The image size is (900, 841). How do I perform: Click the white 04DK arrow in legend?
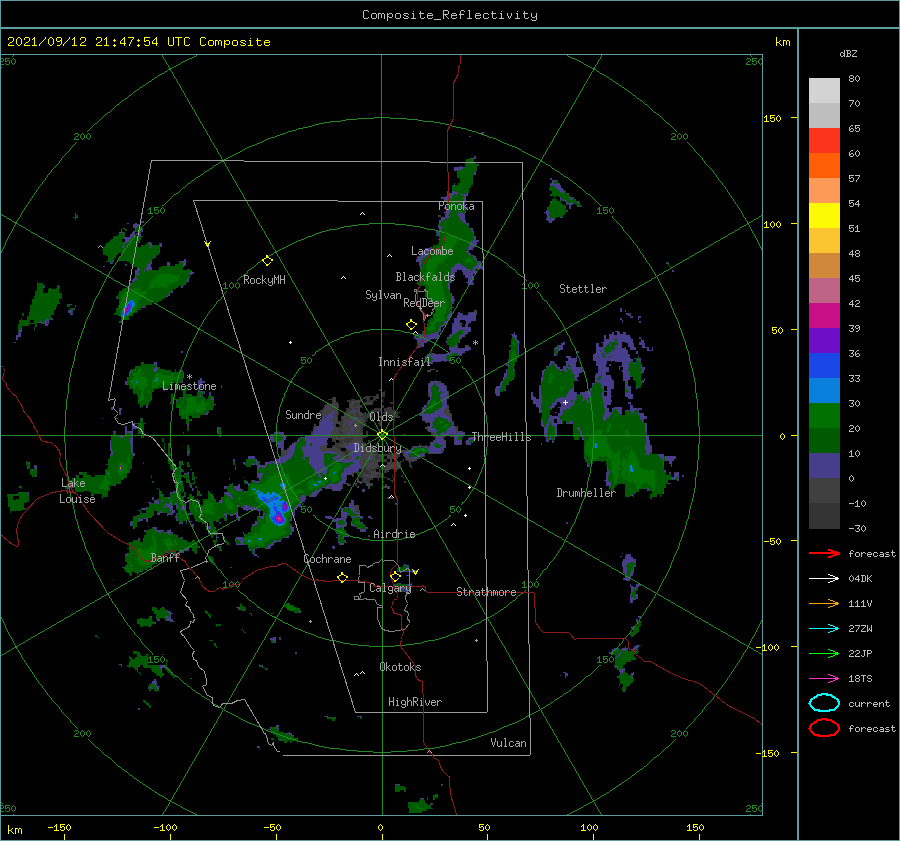pyautogui.click(x=824, y=579)
